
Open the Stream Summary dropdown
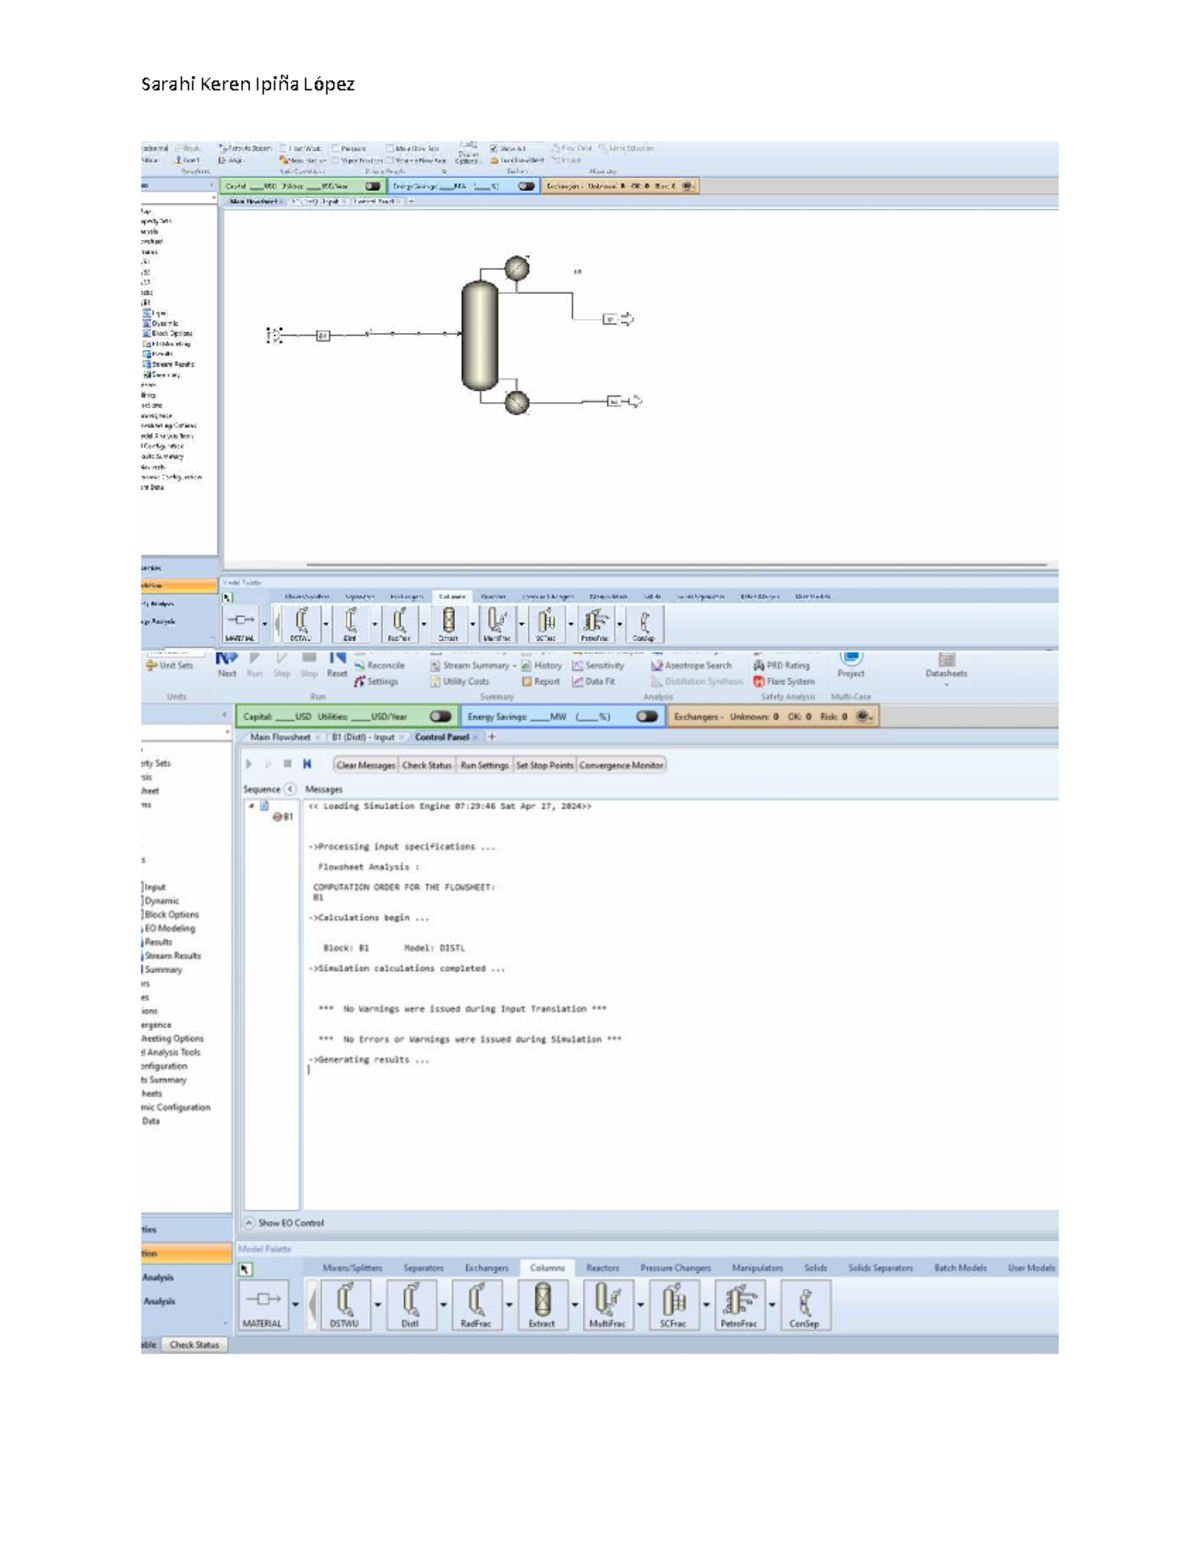[x=514, y=664]
